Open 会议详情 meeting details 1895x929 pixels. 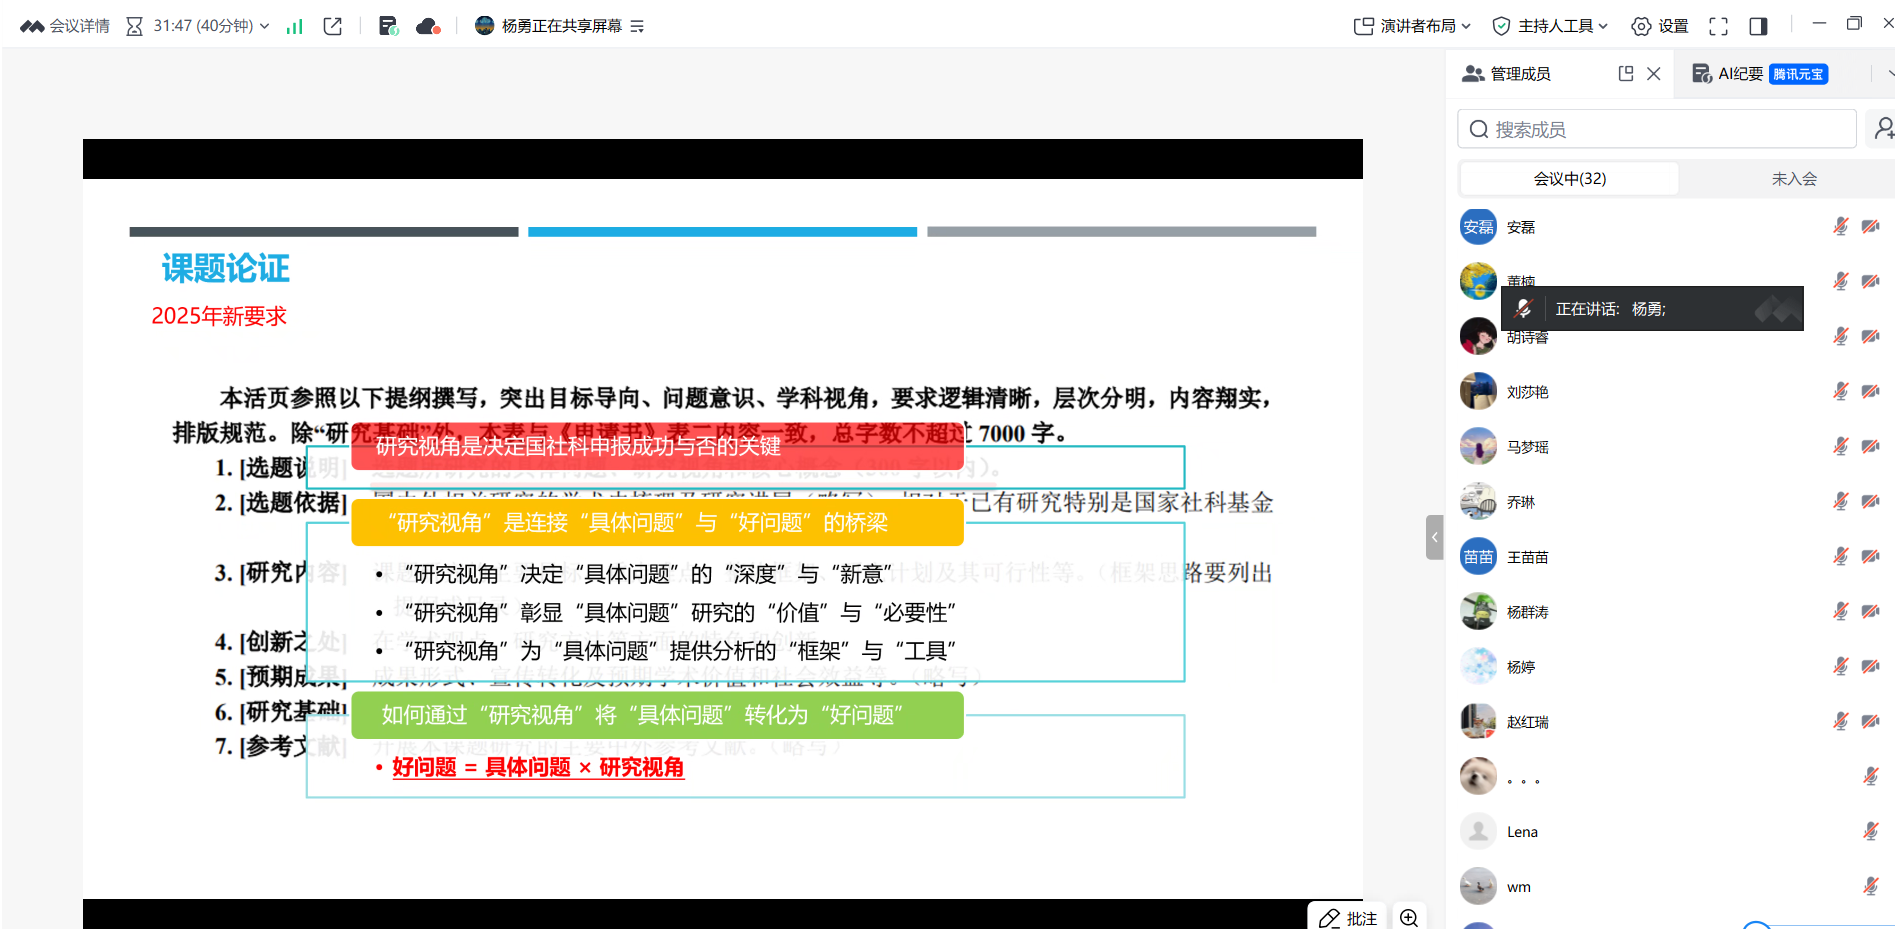[x=66, y=26]
